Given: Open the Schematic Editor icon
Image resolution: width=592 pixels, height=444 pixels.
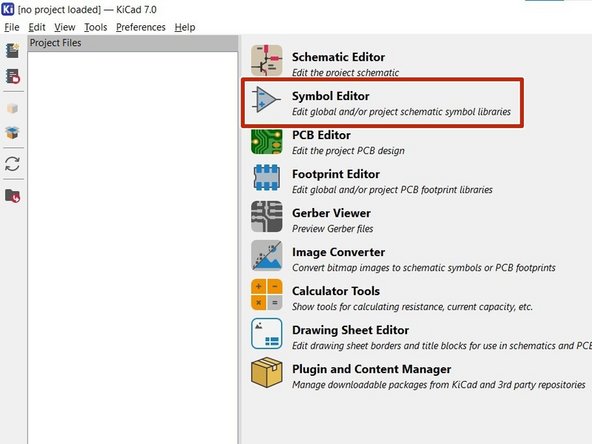Looking at the screenshot, I should point(267,60).
